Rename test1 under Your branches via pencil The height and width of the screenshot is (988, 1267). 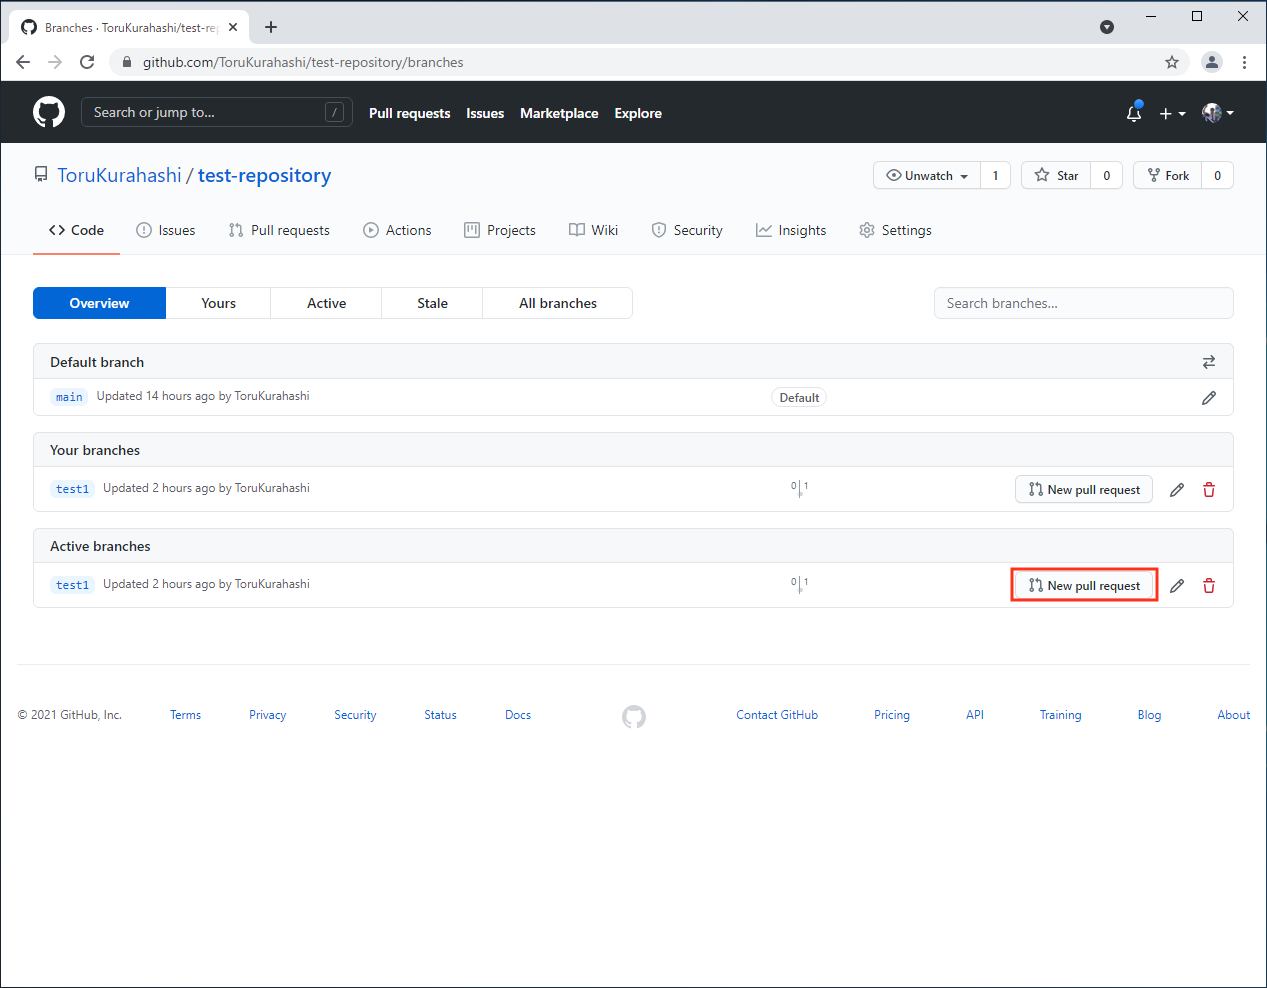coord(1177,490)
